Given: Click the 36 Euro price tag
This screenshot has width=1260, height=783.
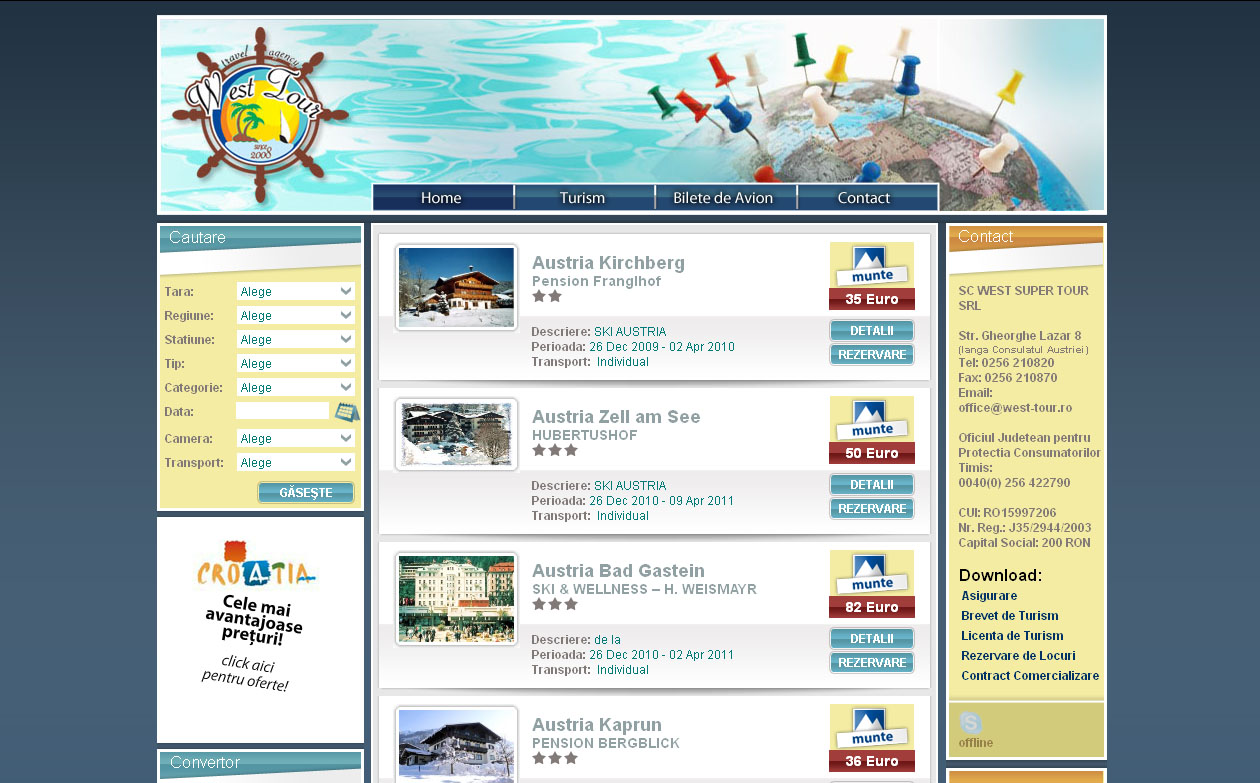Looking at the screenshot, I should 872,761.
